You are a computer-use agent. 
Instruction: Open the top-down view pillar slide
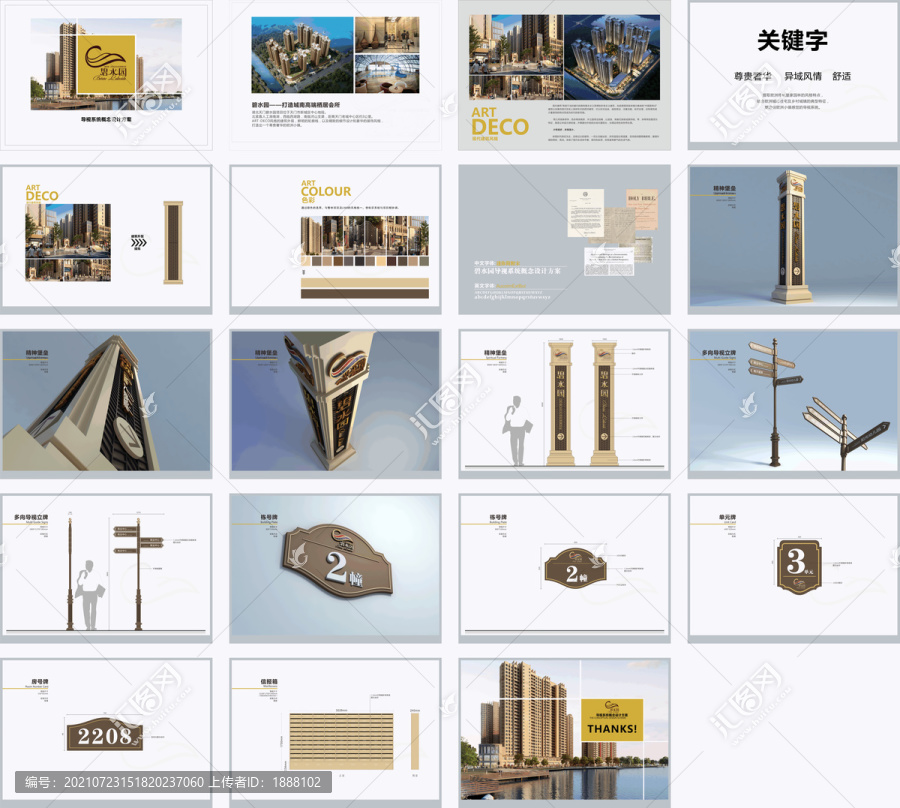(x=335, y=404)
